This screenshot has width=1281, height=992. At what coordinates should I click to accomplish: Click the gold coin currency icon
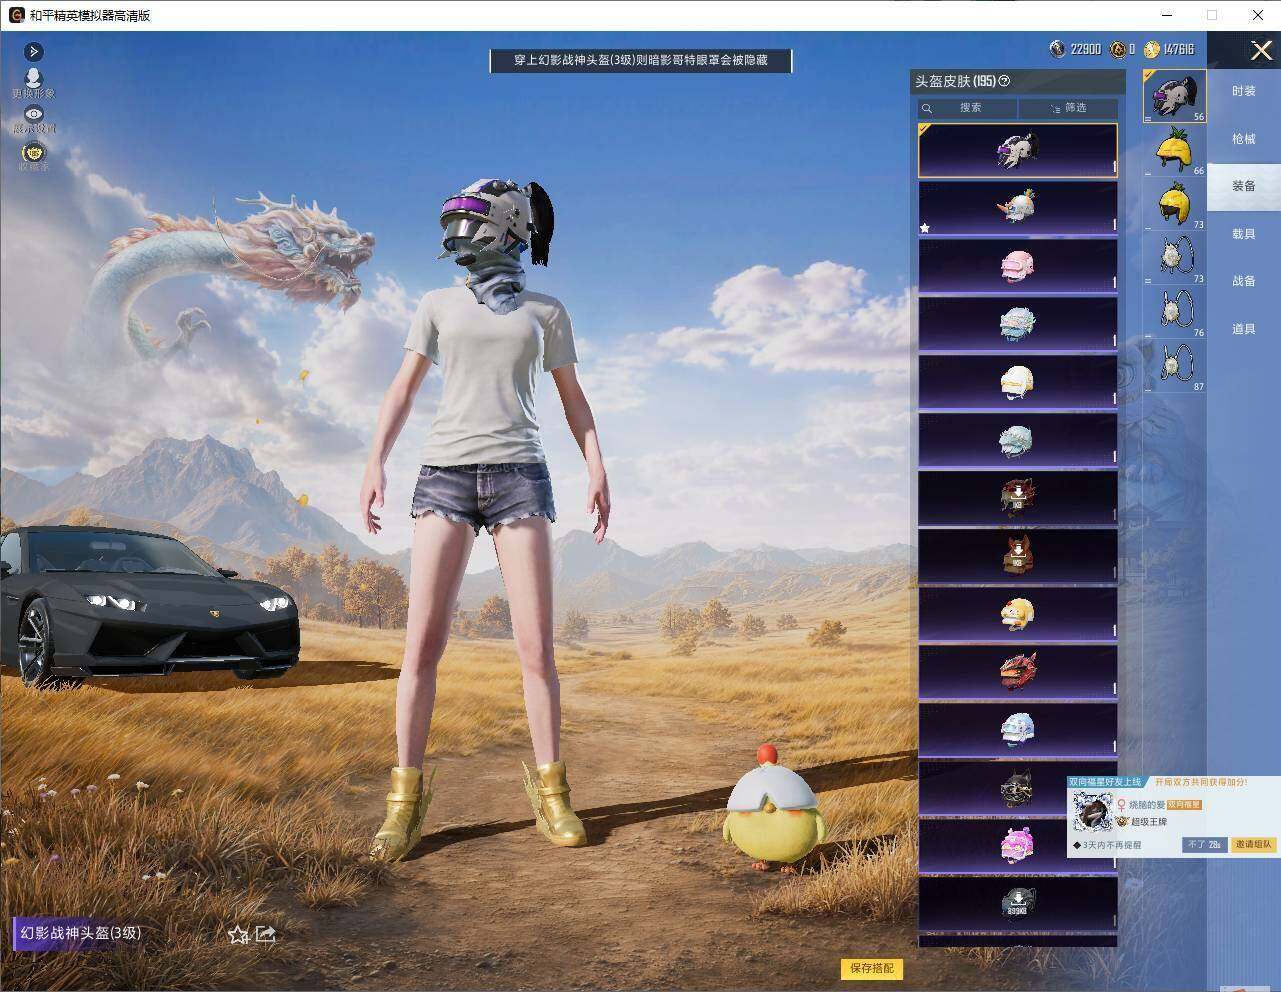click(1152, 49)
